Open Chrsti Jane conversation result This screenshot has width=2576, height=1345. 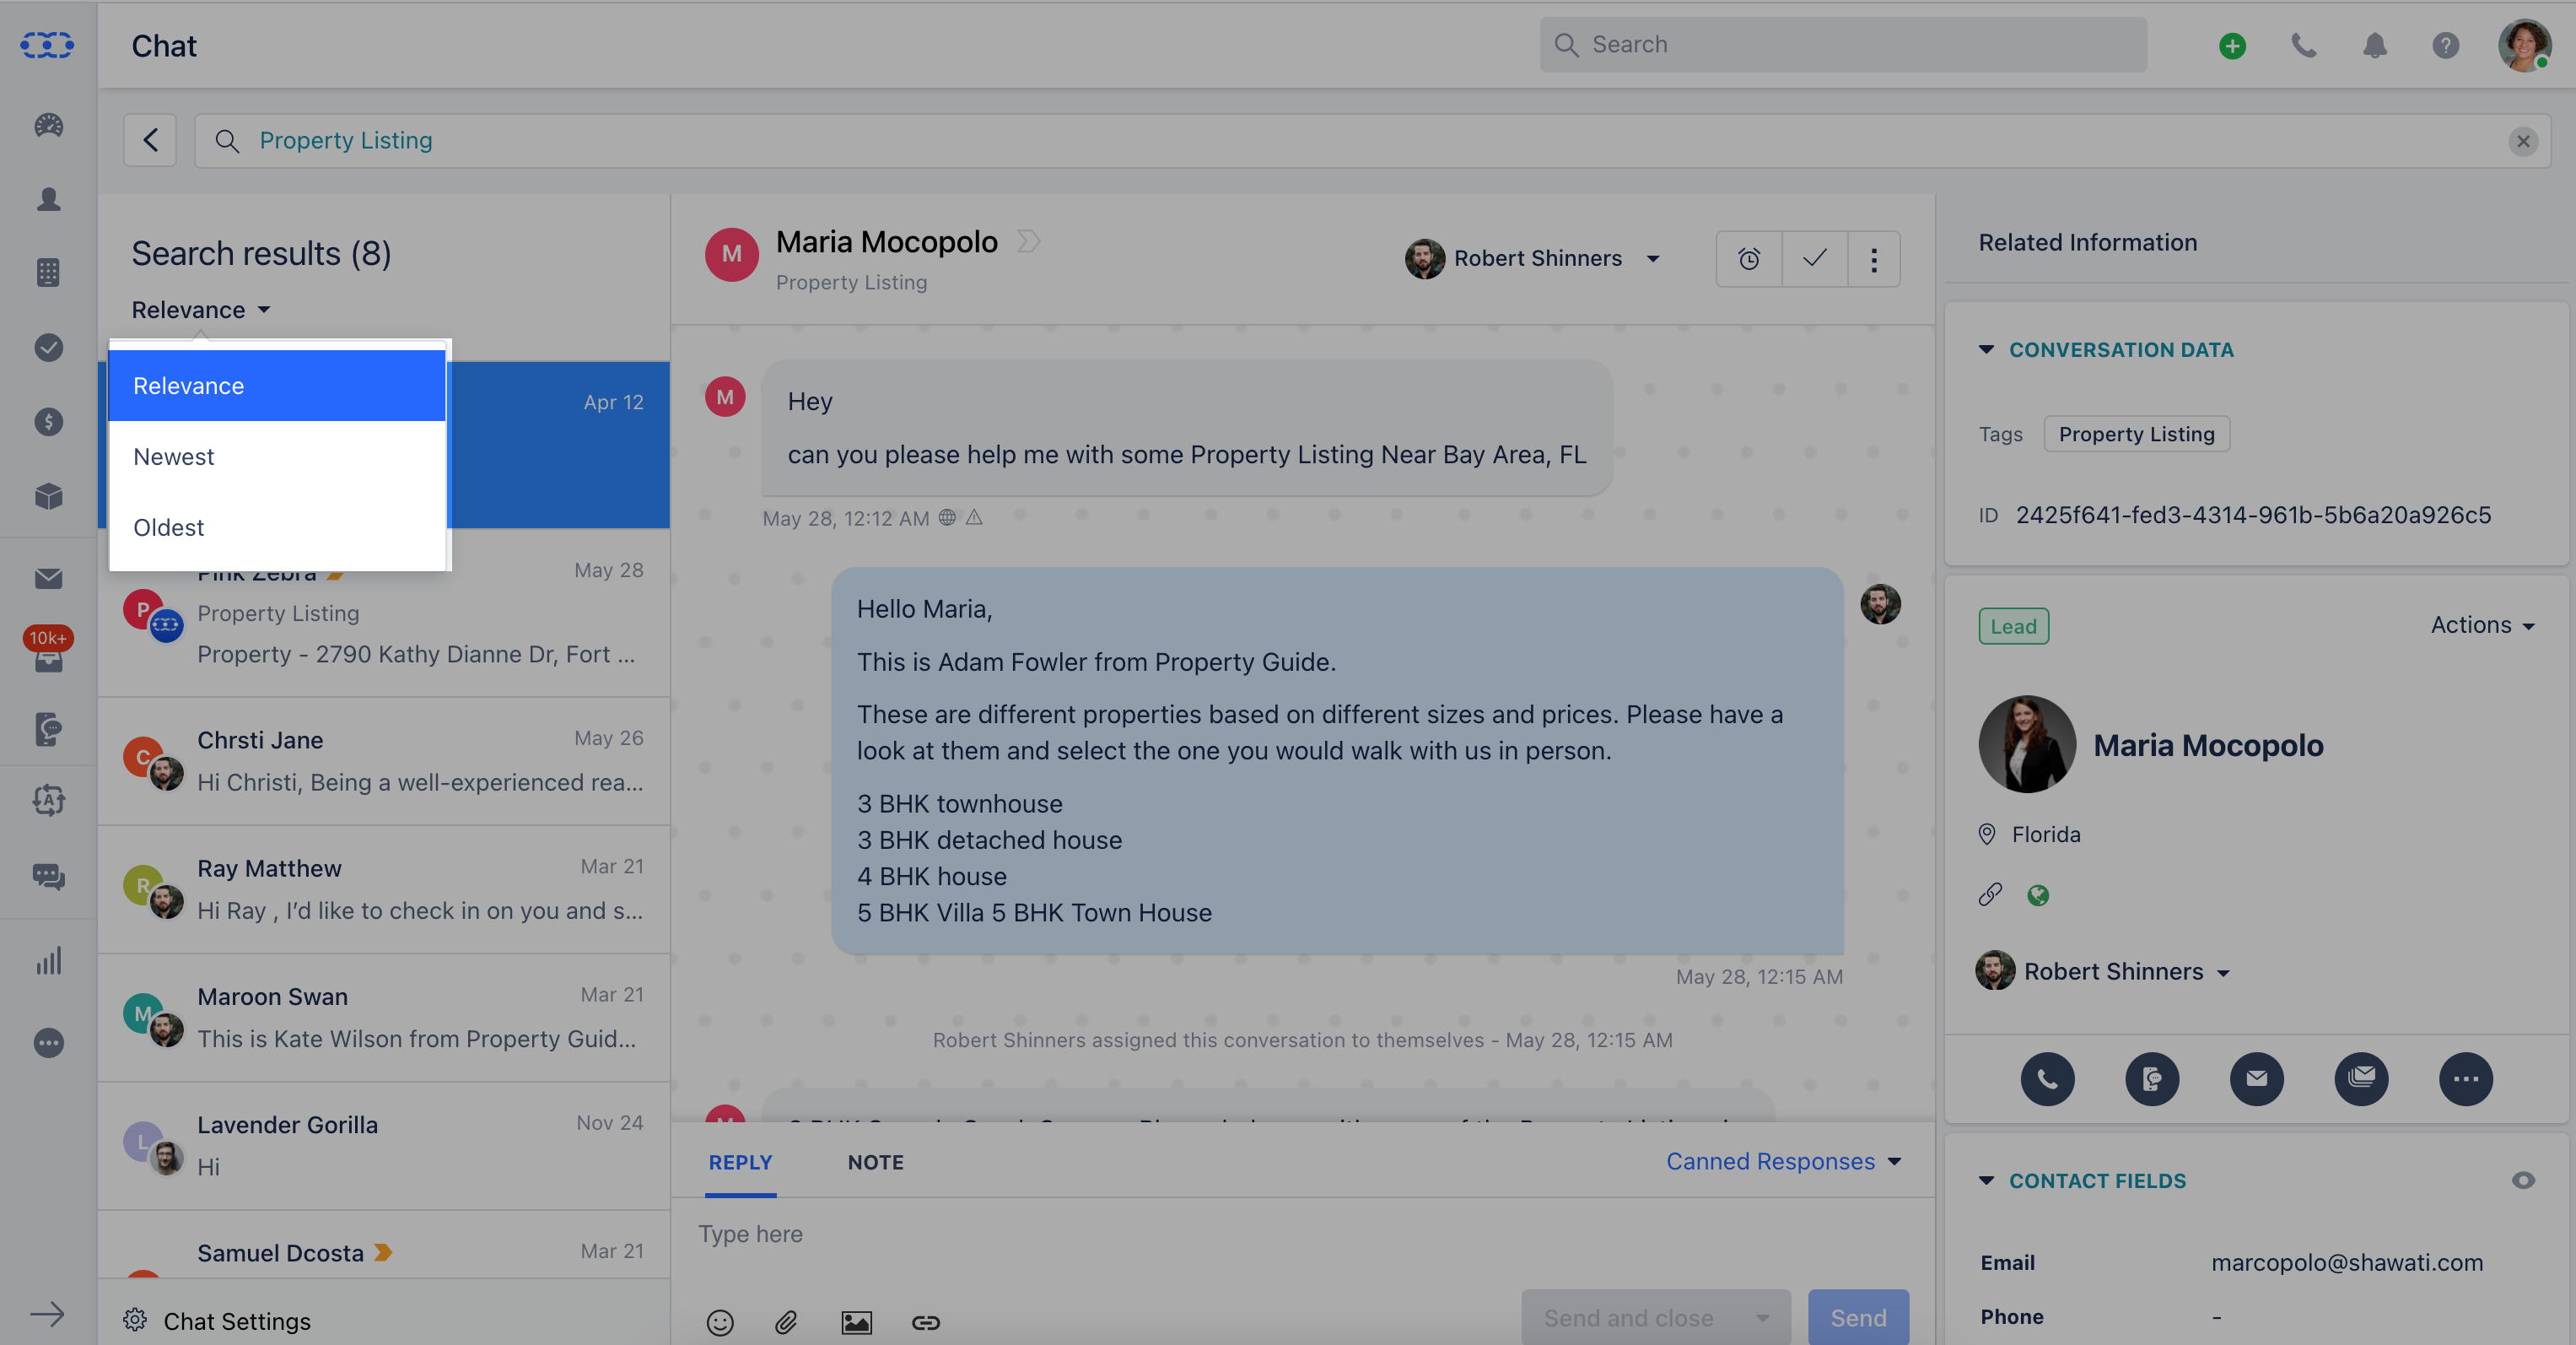[x=384, y=761]
